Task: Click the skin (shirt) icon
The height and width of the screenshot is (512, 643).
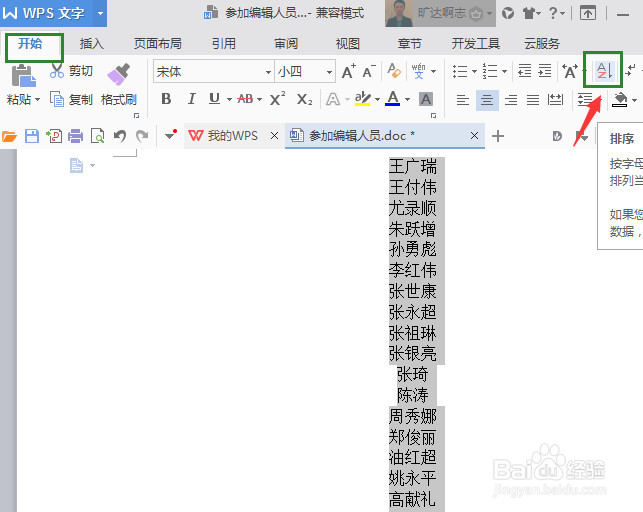Action: pos(529,14)
